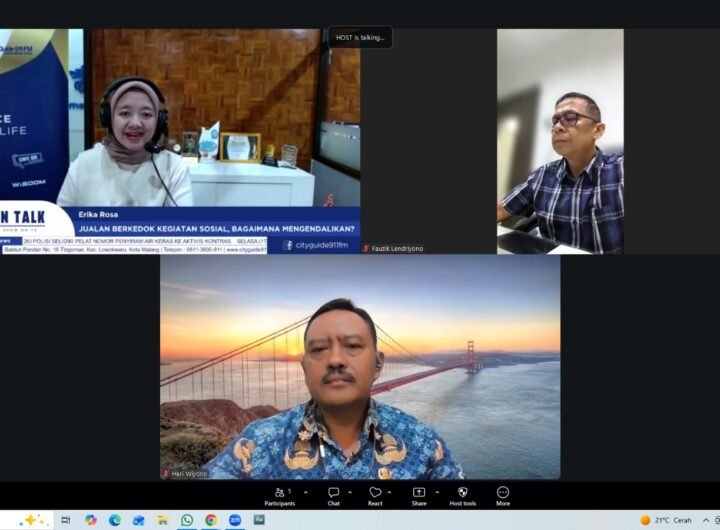The width and height of the screenshot is (720, 530).
Task: Open WhatsApp from the taskbar
Action: pyautogui.click(x=187, y=520)
